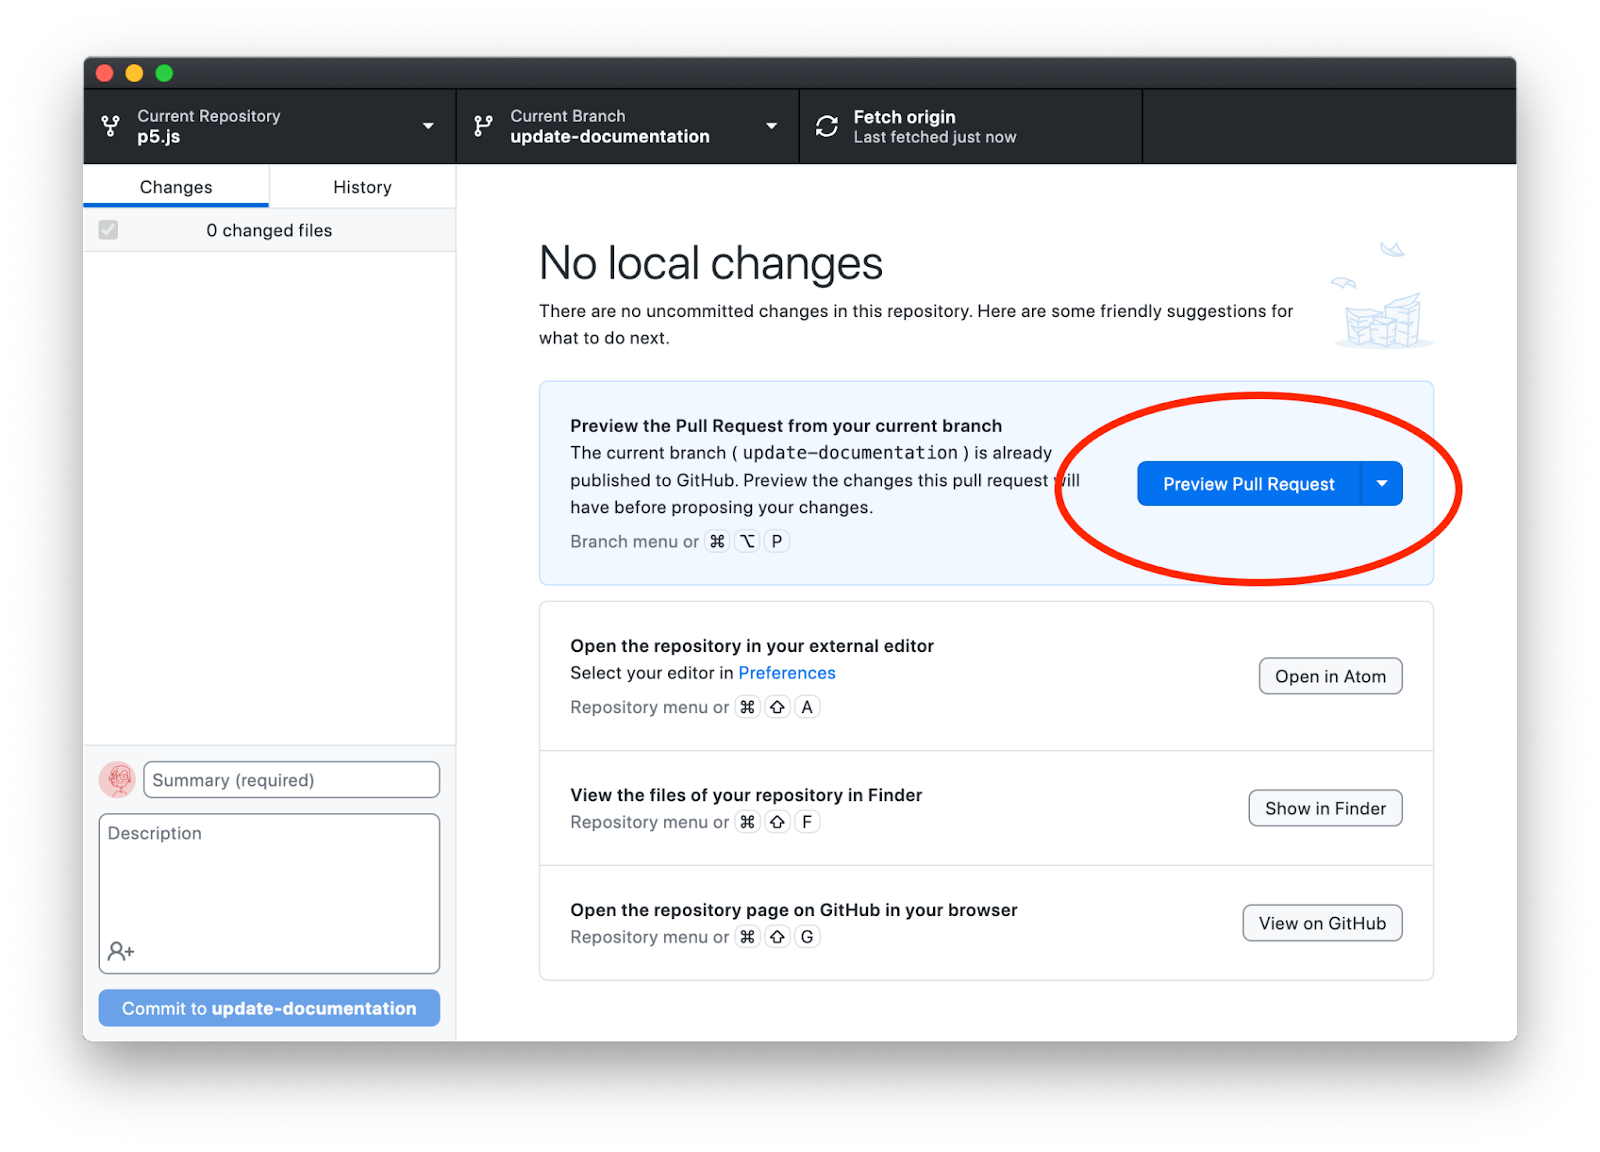Click the branch icon next to update-documentation

(483, 126)
